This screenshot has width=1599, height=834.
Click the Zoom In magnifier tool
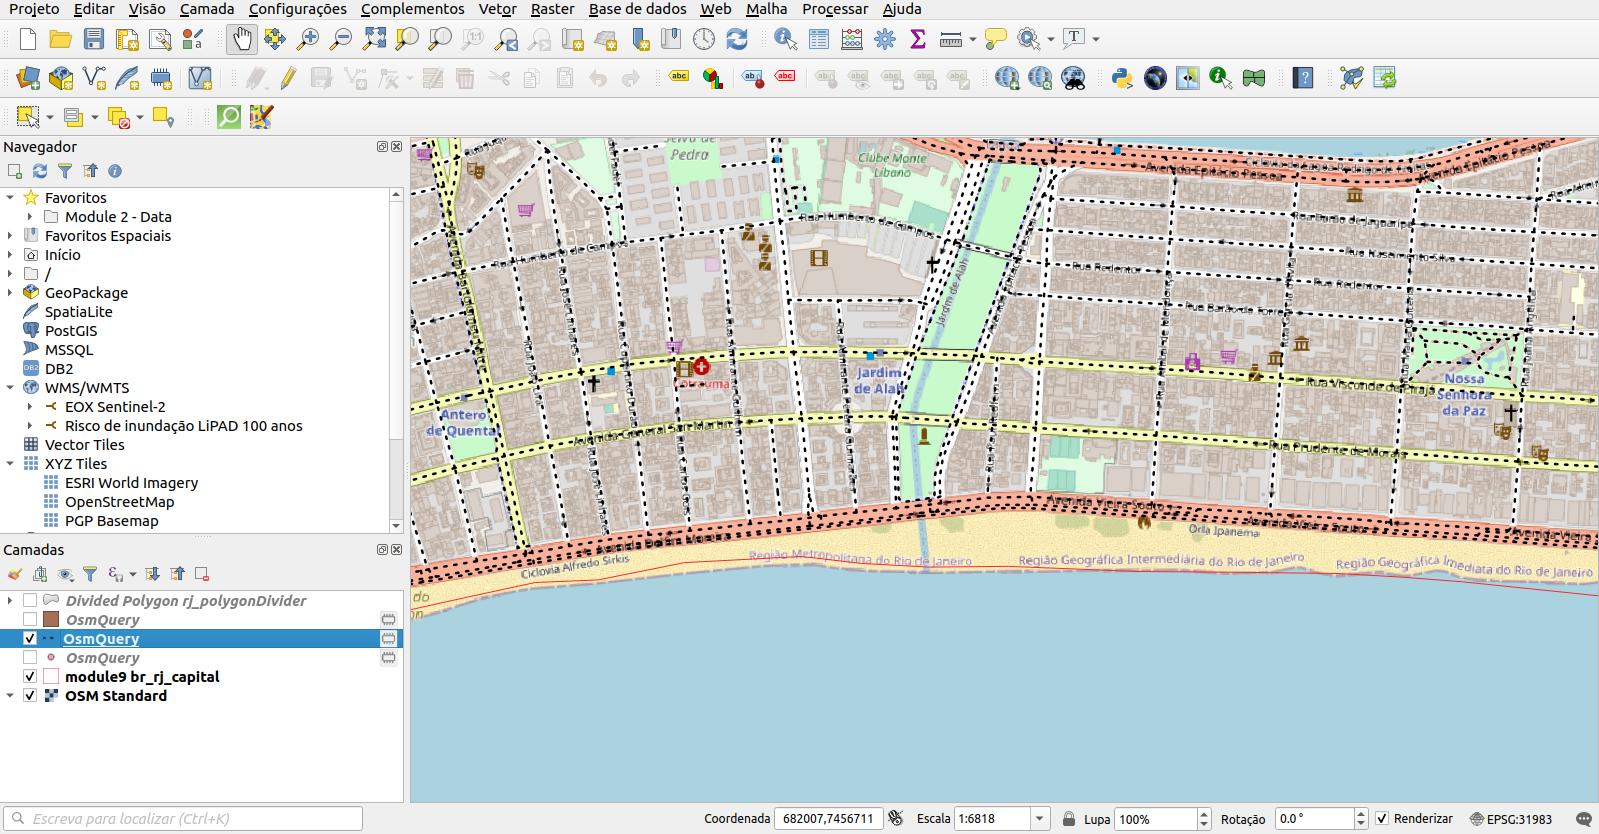[x=308, y=39]
